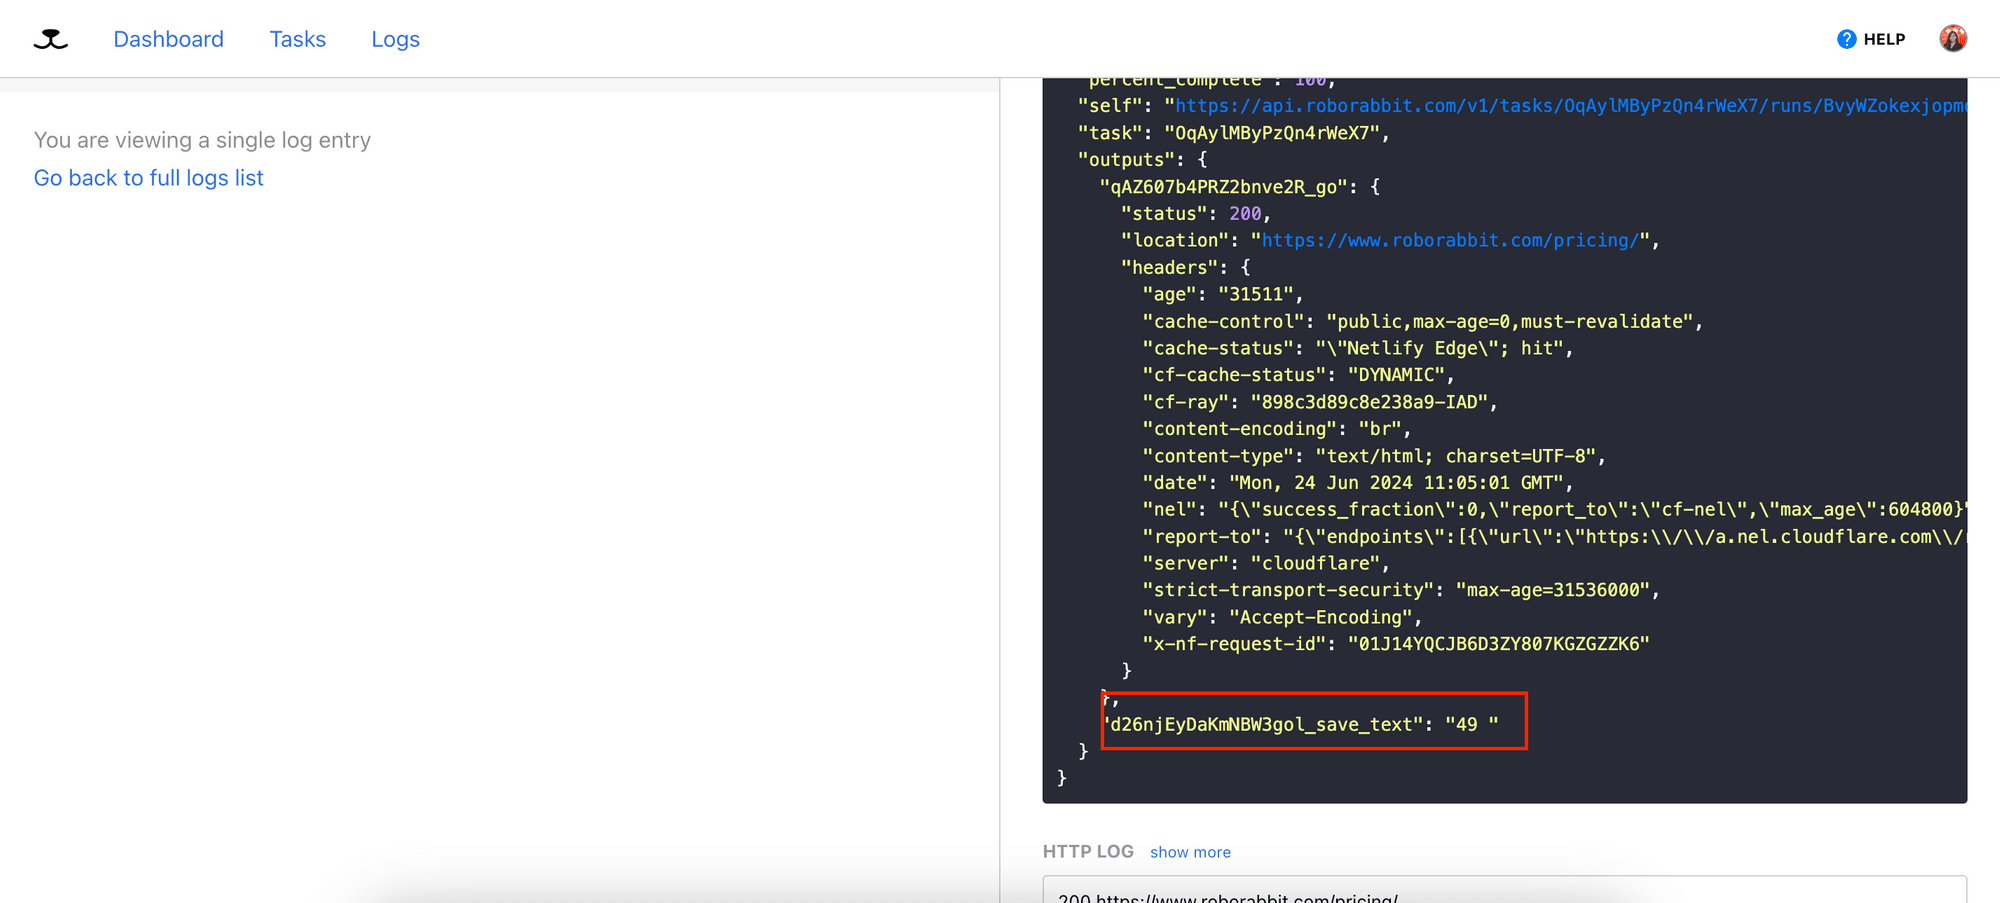Click the outputs key in the JSON
This screenshot has height=903, width=2000.
(x=1124, y=159)
